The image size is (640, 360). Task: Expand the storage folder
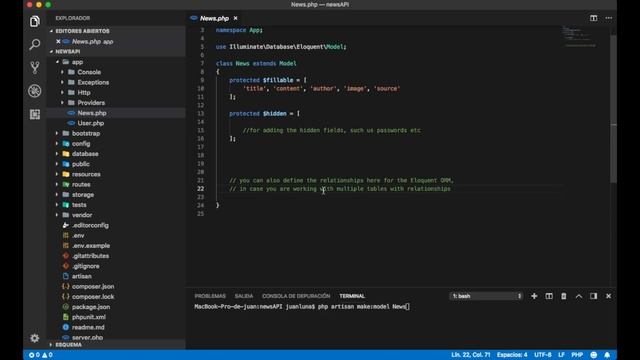point(83,195)
